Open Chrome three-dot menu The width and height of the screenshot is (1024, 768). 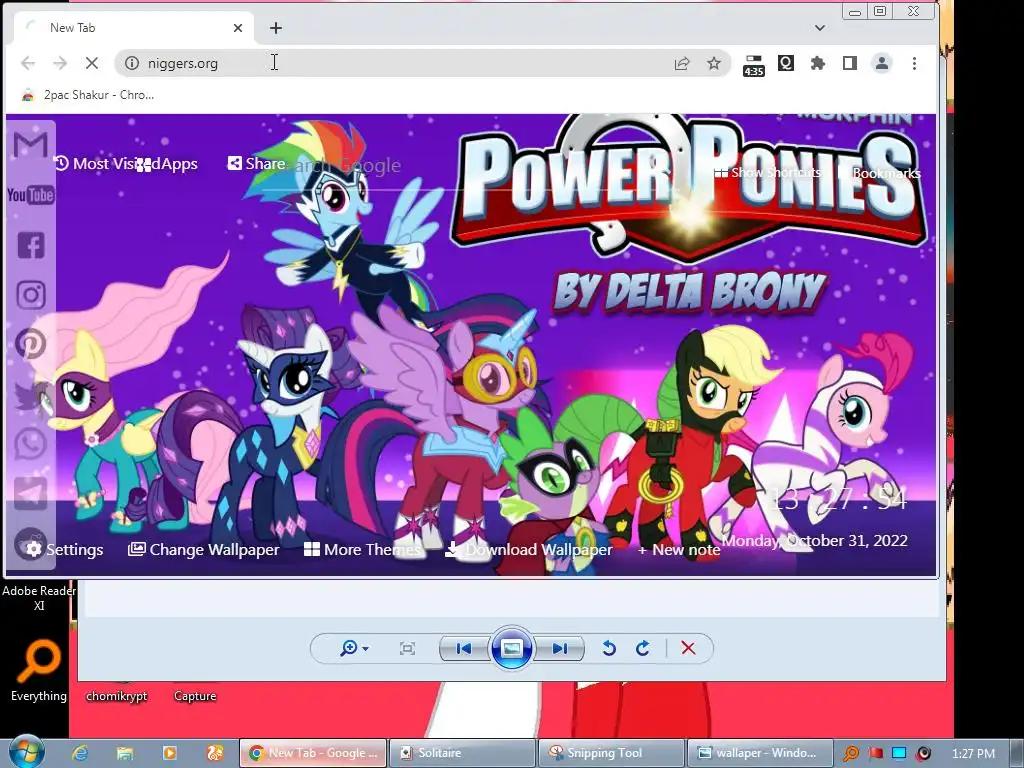[x=914, y=63]
